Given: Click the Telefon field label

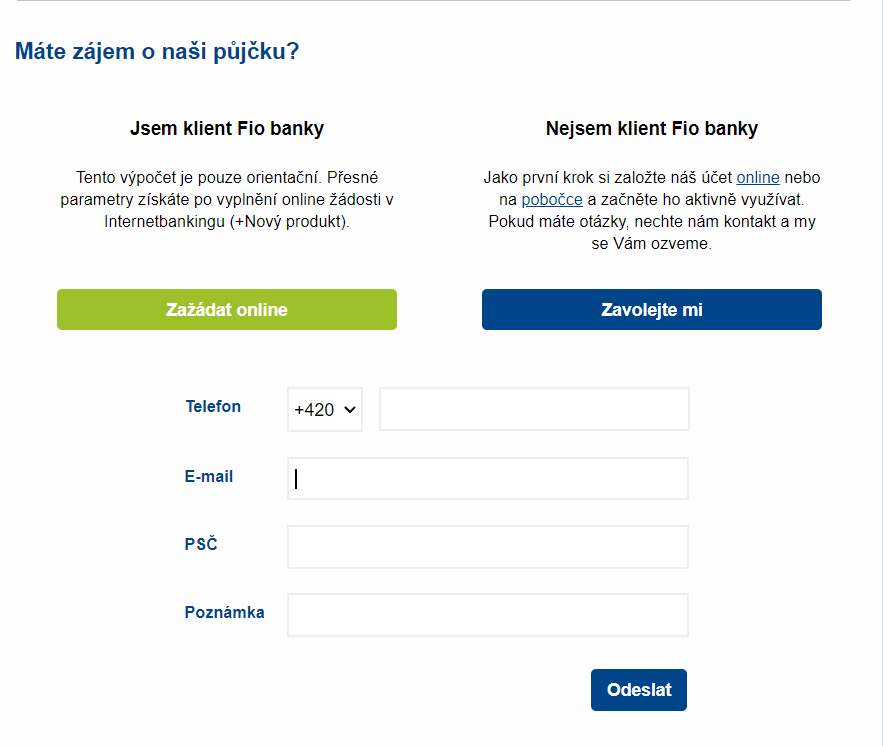Looking at the screenshot, I should pos(213,407).
